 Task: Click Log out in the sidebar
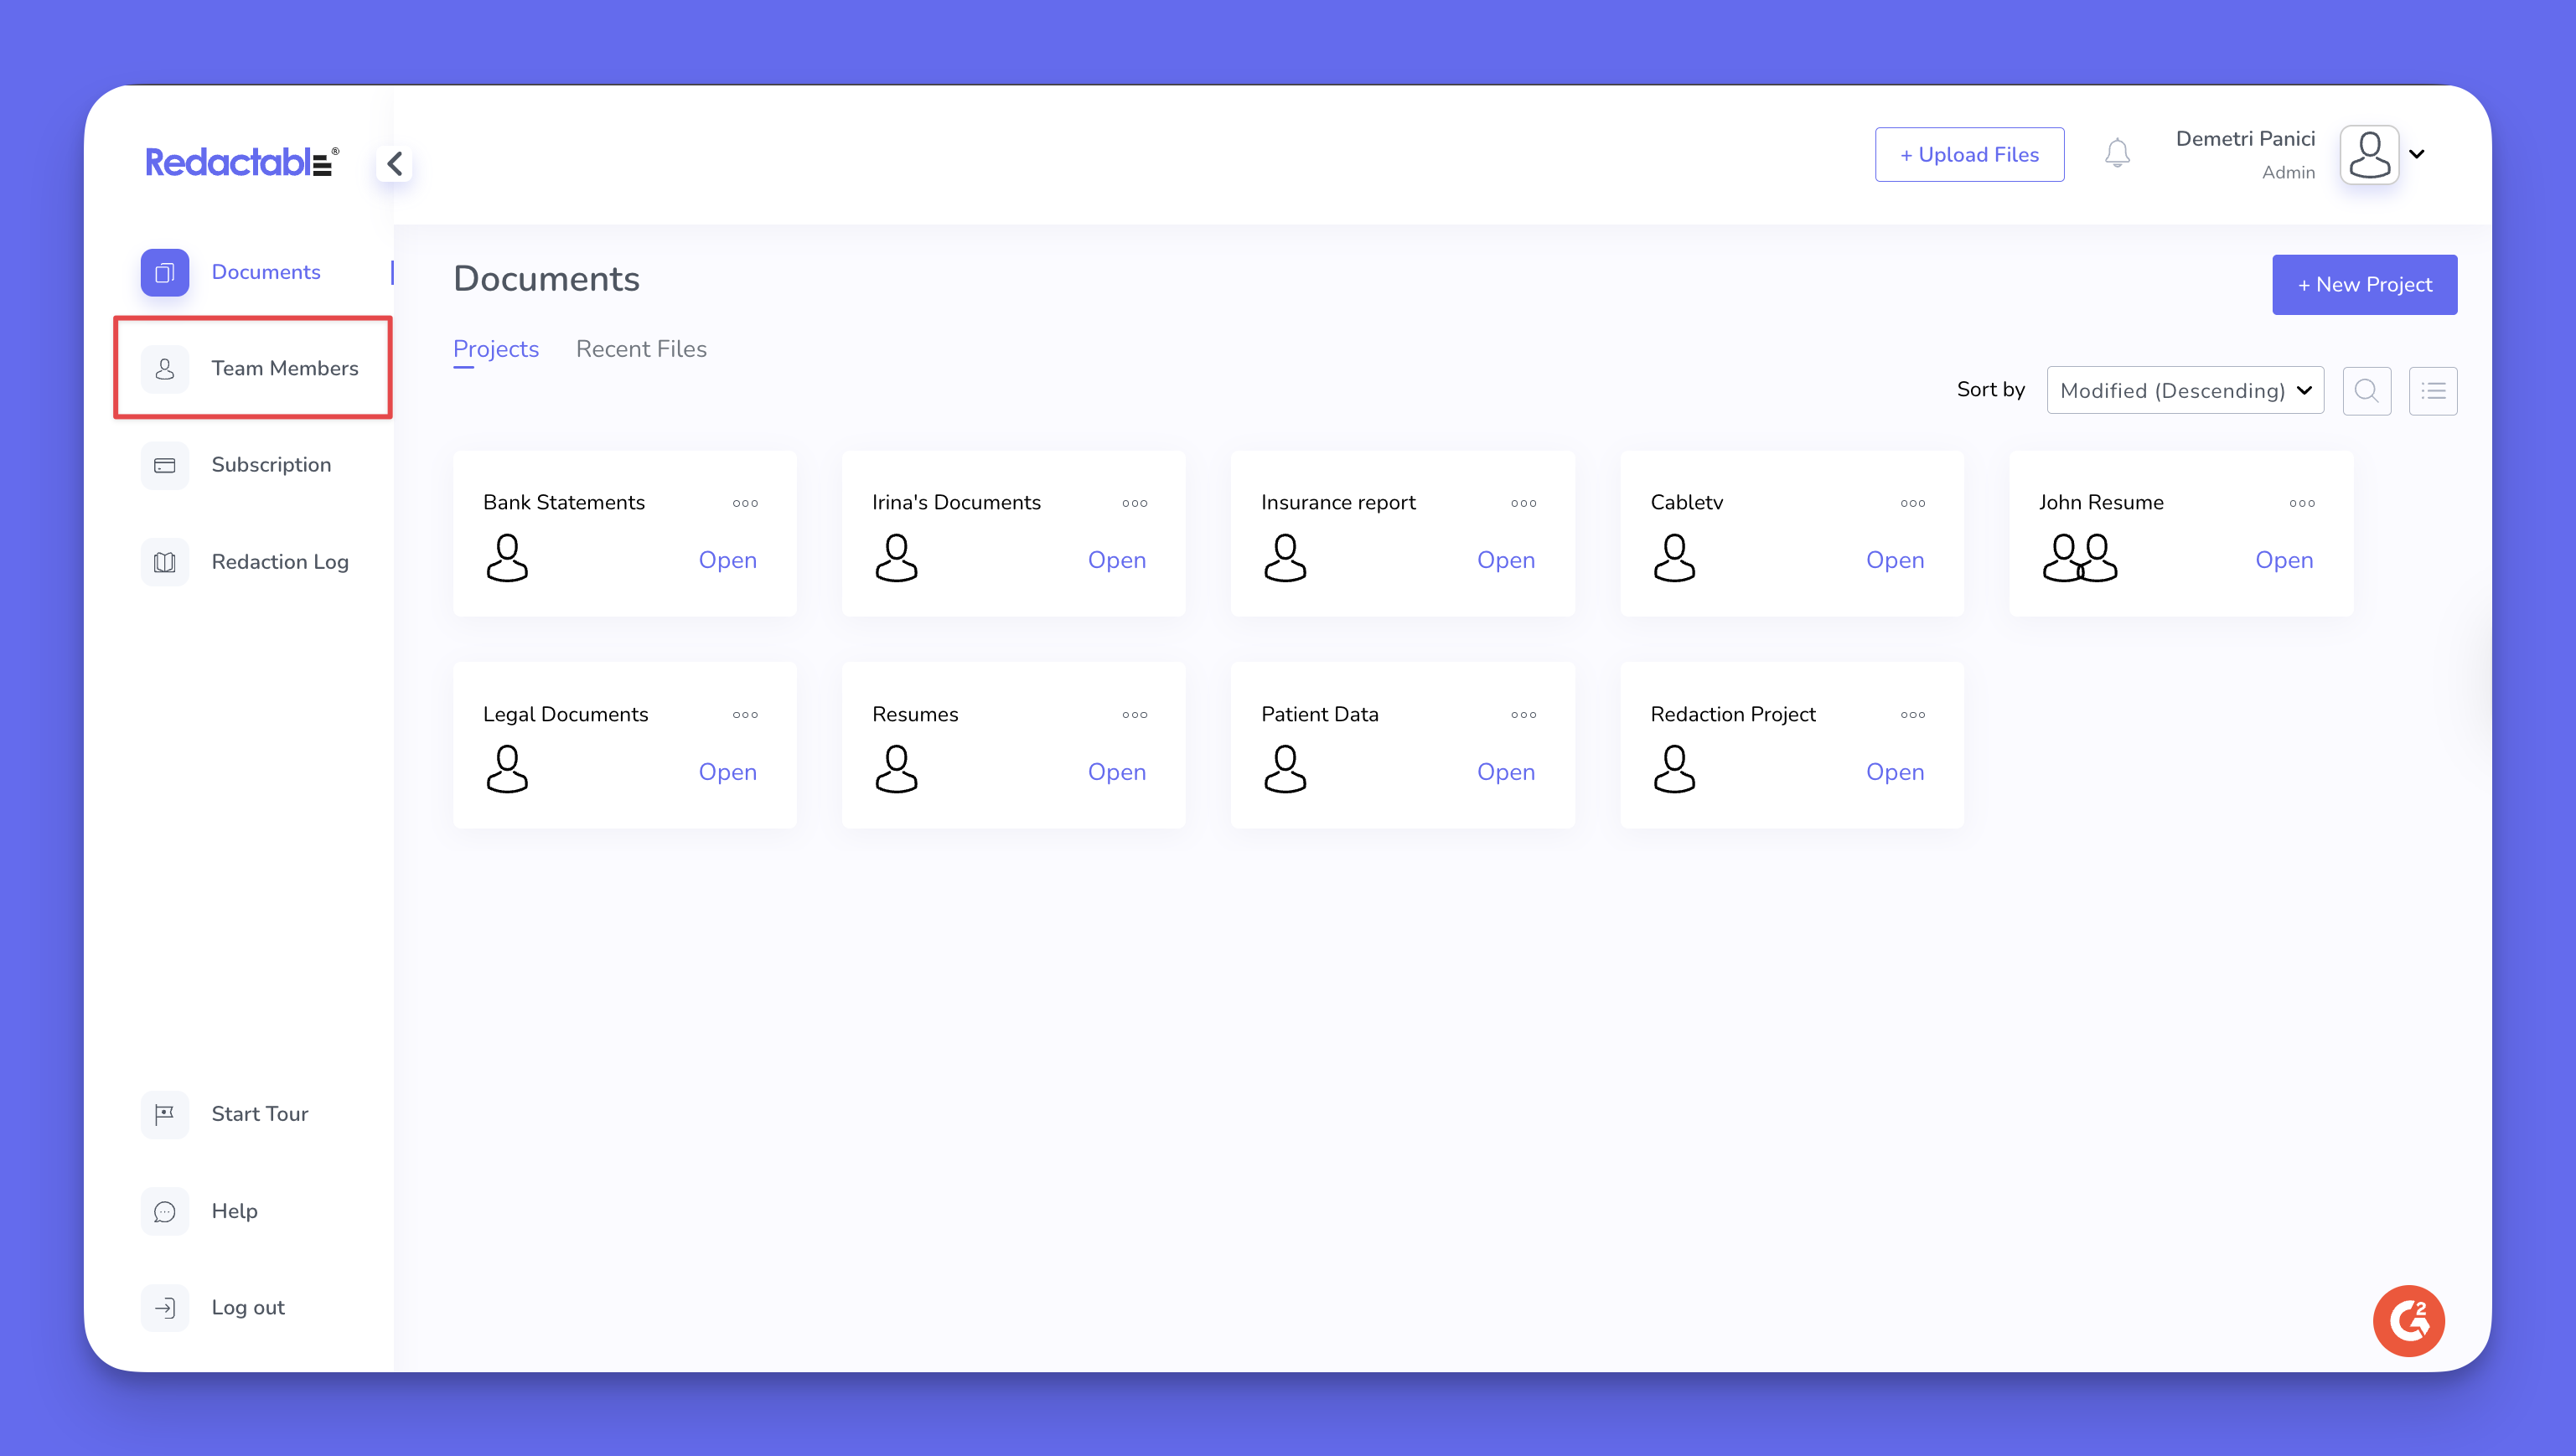click(248, 1307)
